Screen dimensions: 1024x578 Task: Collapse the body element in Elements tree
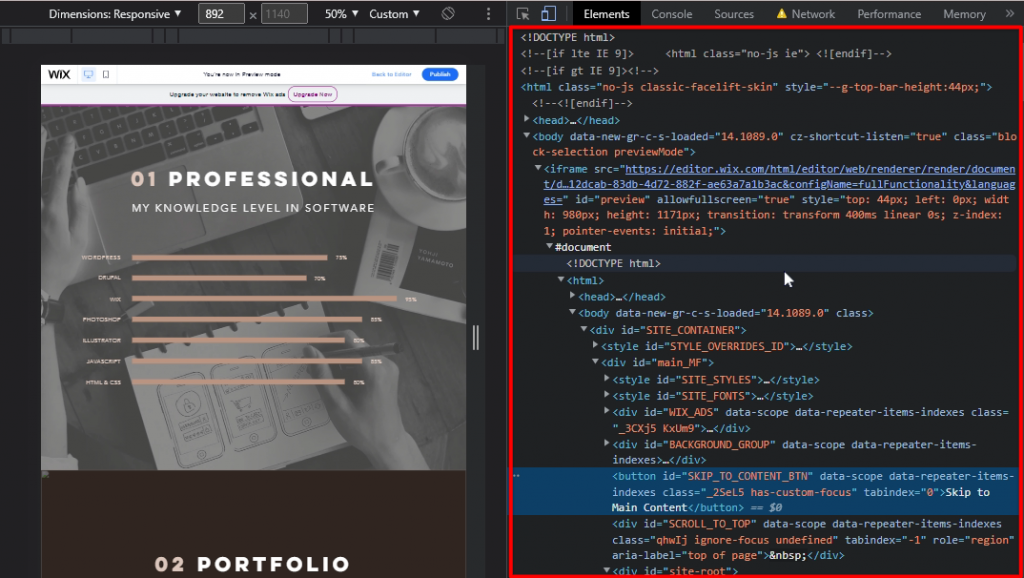click(x=526, y=135)
